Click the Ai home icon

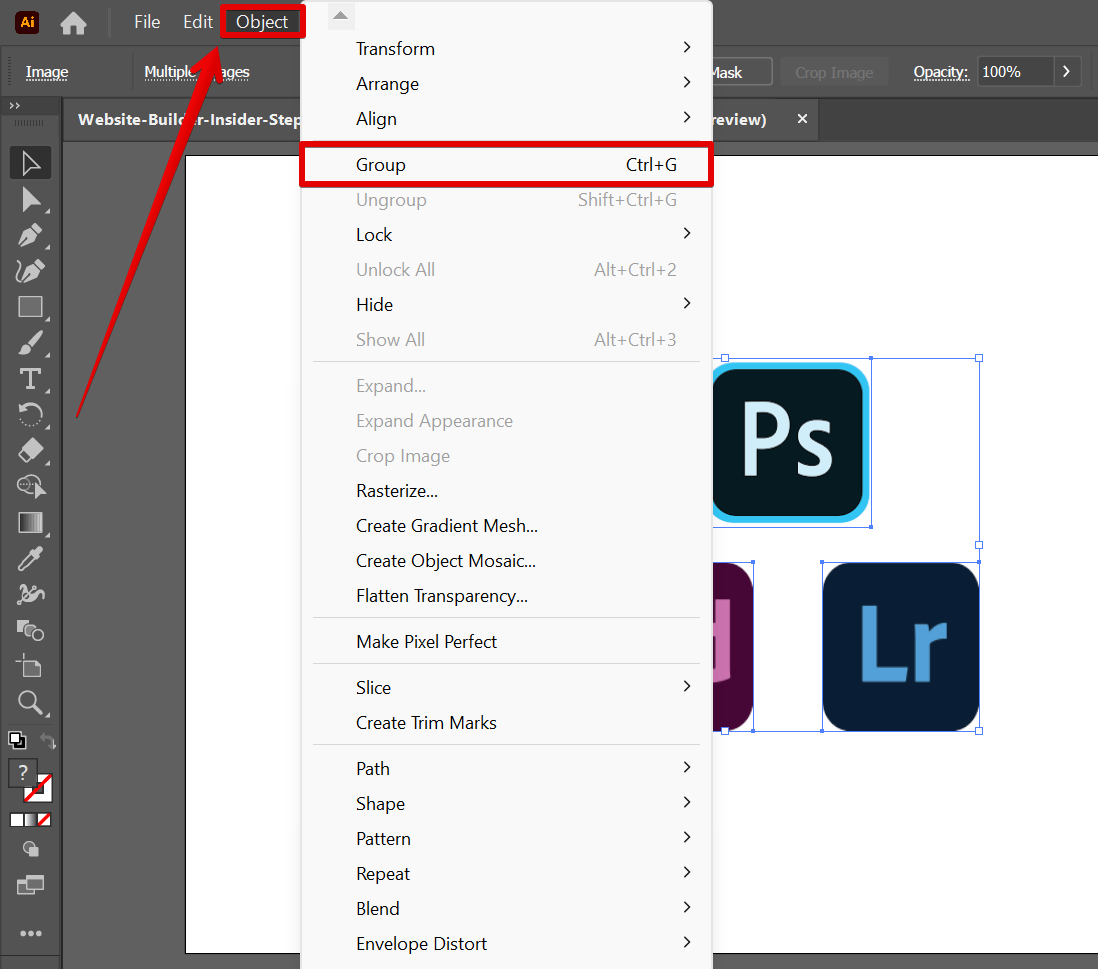tap(26, 21)
